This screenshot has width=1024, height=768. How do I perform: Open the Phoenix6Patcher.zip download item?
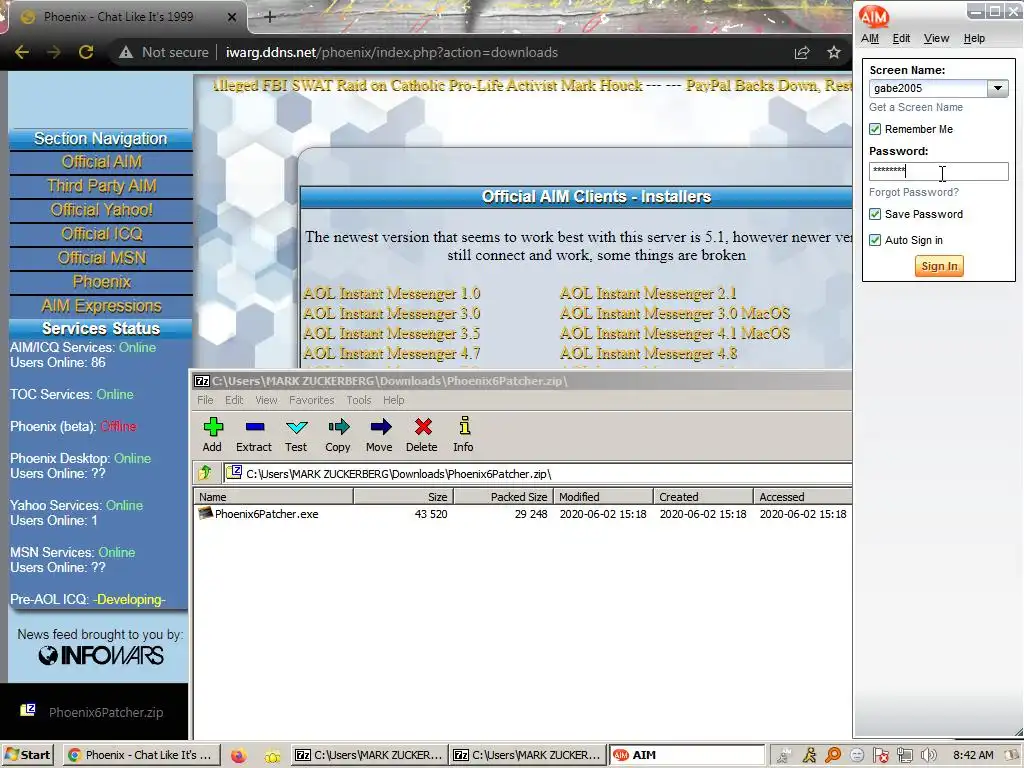click(x=91, y=712)
